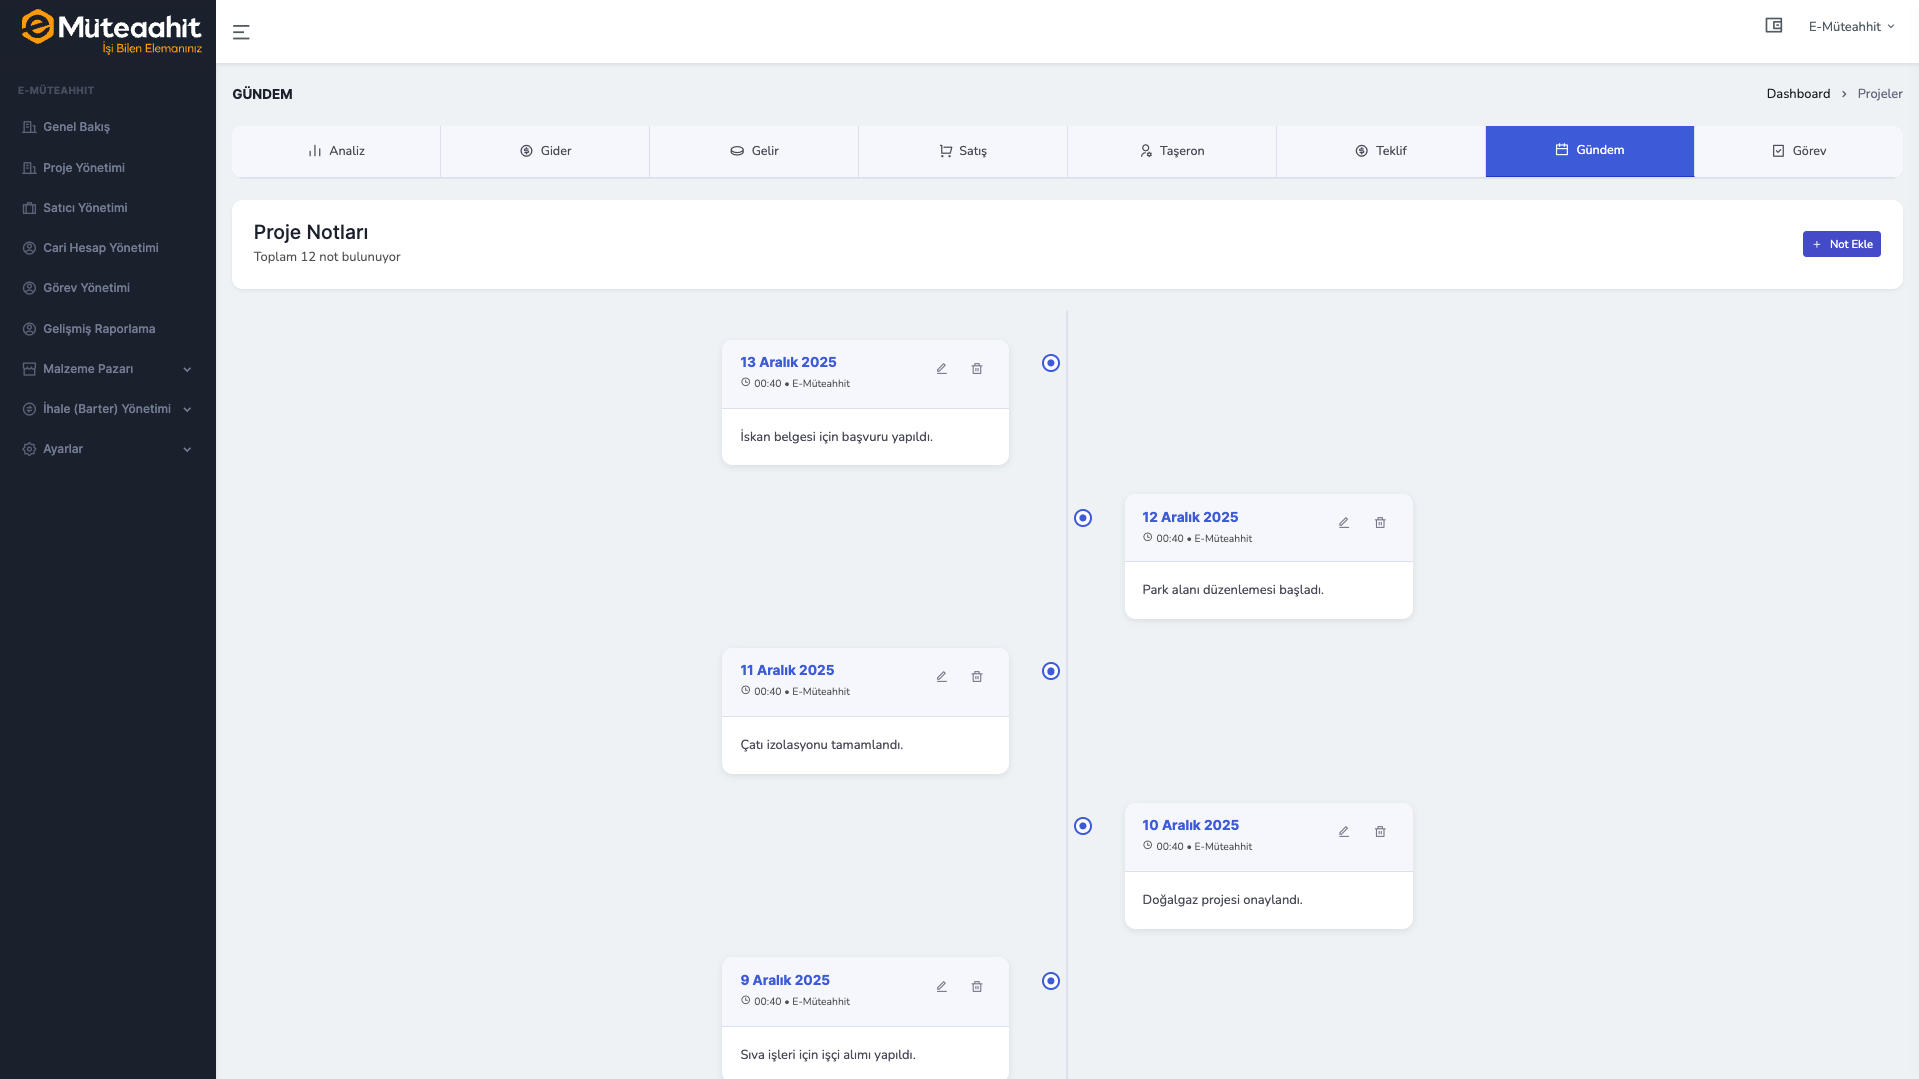This screenshot has height=1079, width=1919.
Task: Open the Taşeron tab
Action: click(x=1171, y=151)
